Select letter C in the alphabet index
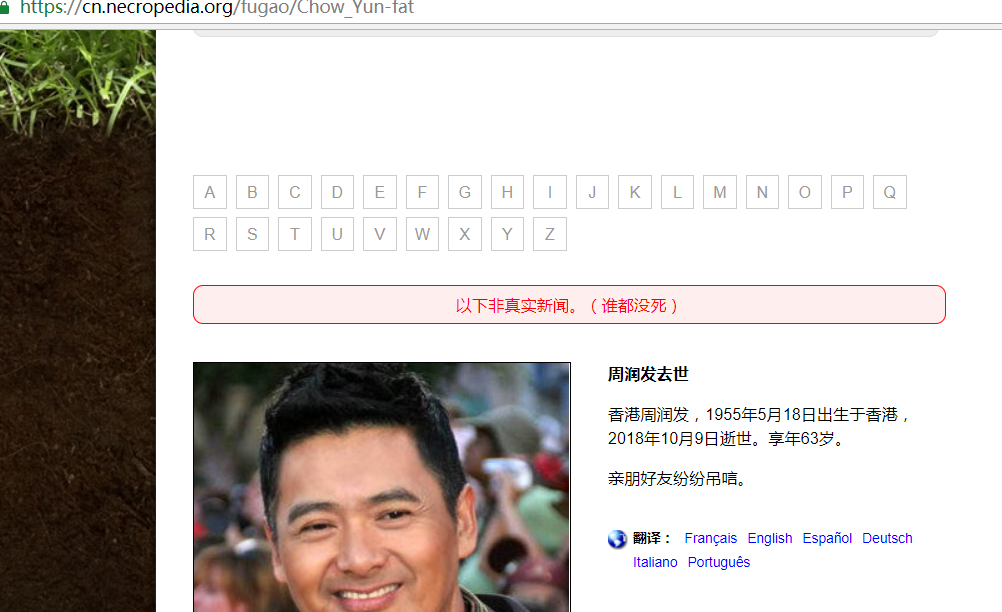 (295, 192)
